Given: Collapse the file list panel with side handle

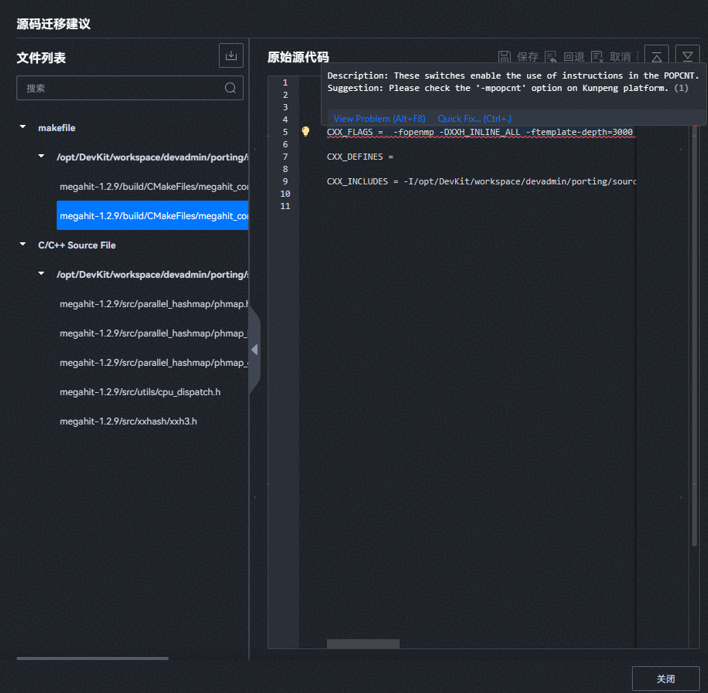Looking at the screenshot, I should [254, 350].
